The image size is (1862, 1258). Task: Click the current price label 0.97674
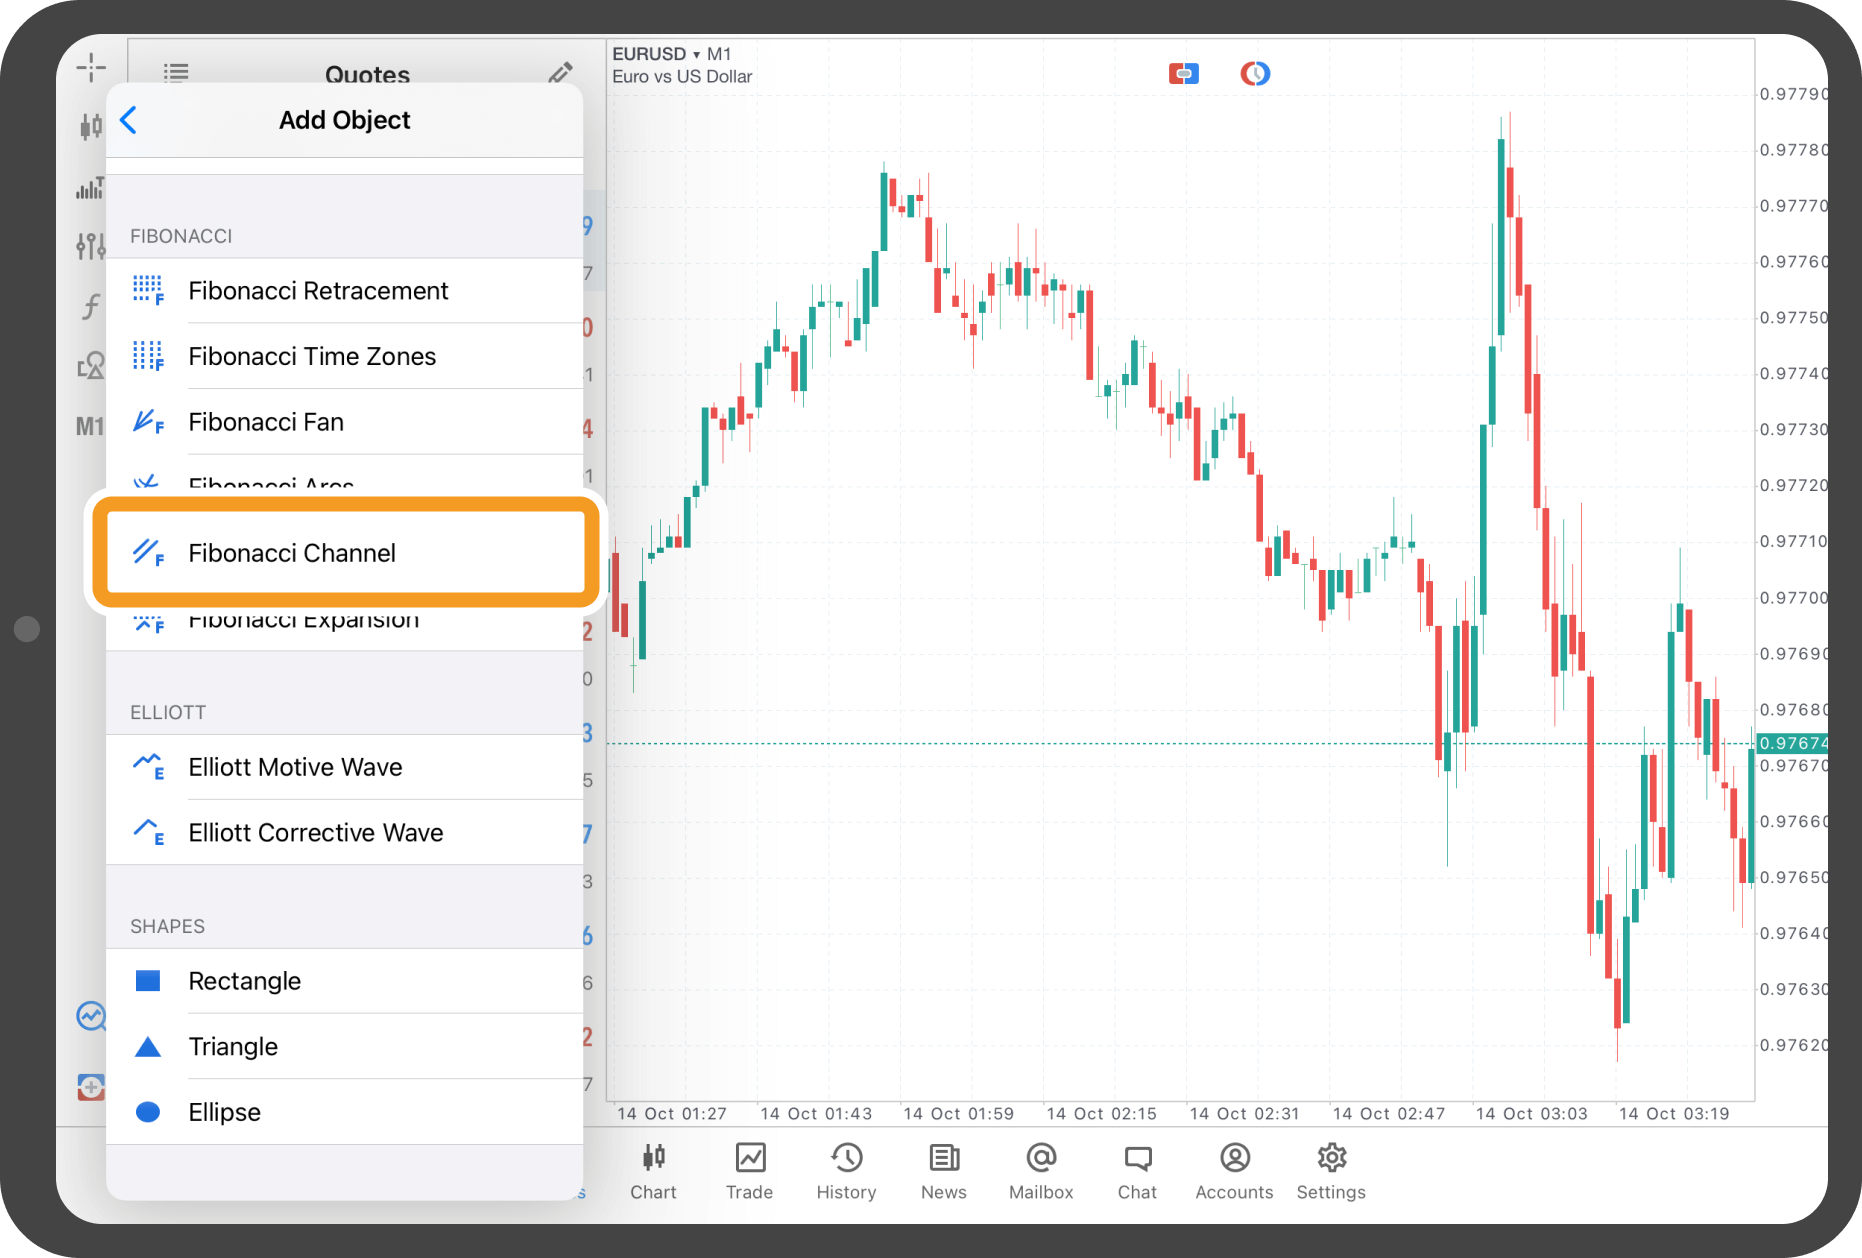(1792, 743)
